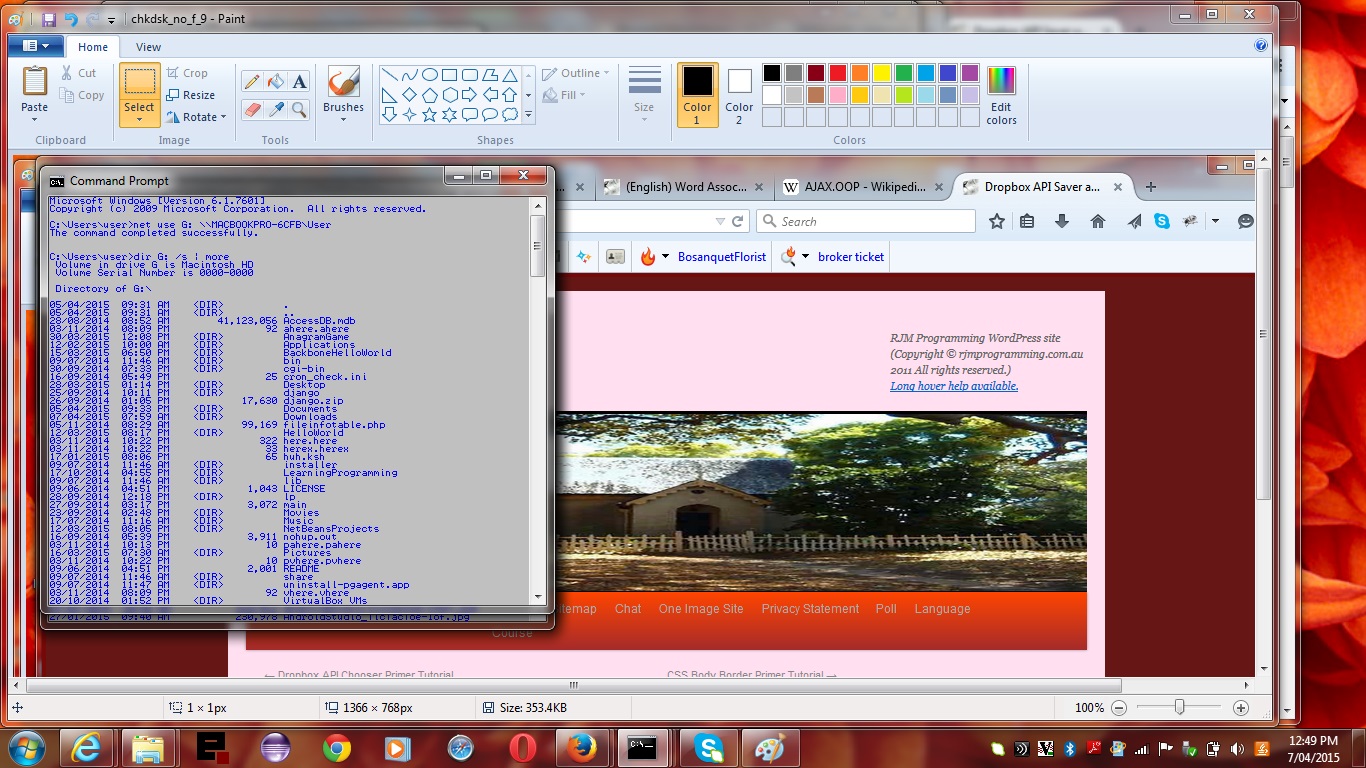This screenshot has height=768, width=1366.
Task: Open the Edit colors dialog
Action: click(1001, 96)
